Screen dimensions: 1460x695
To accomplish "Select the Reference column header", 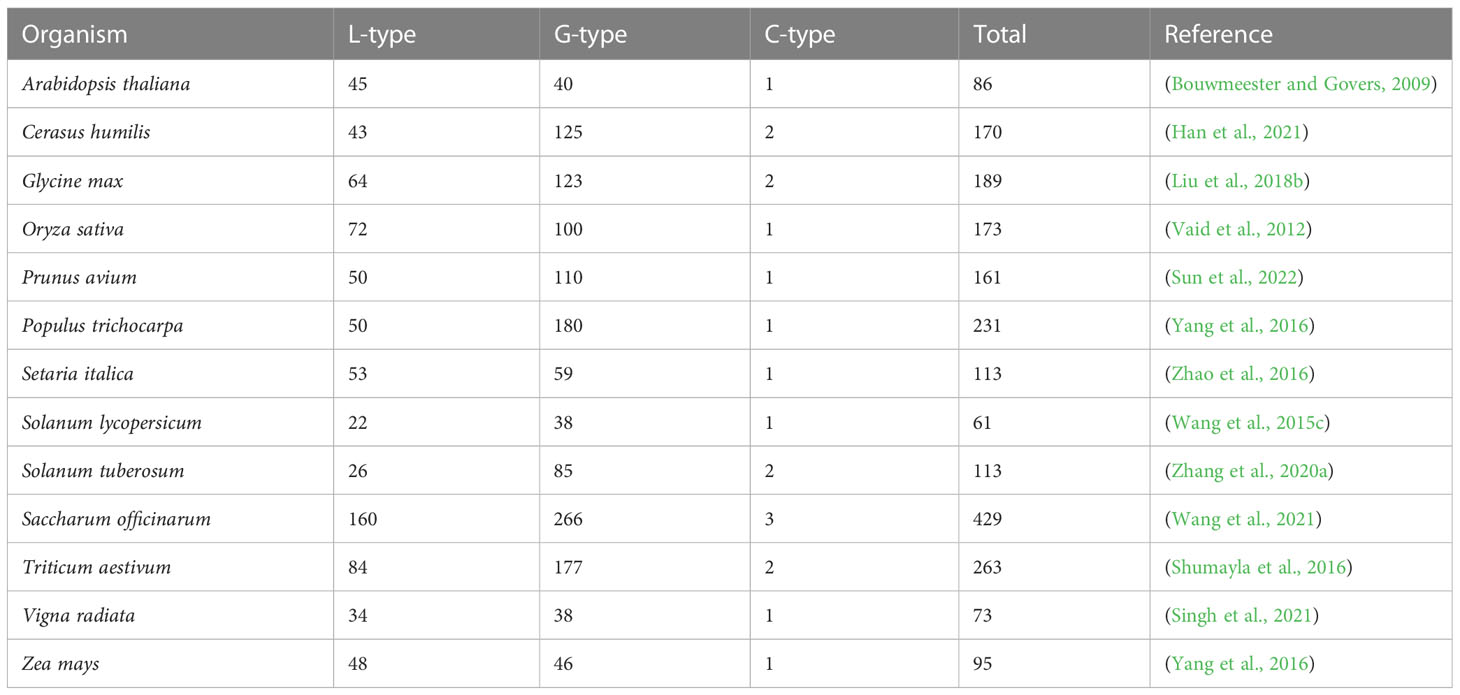I will pos(1219,35).
